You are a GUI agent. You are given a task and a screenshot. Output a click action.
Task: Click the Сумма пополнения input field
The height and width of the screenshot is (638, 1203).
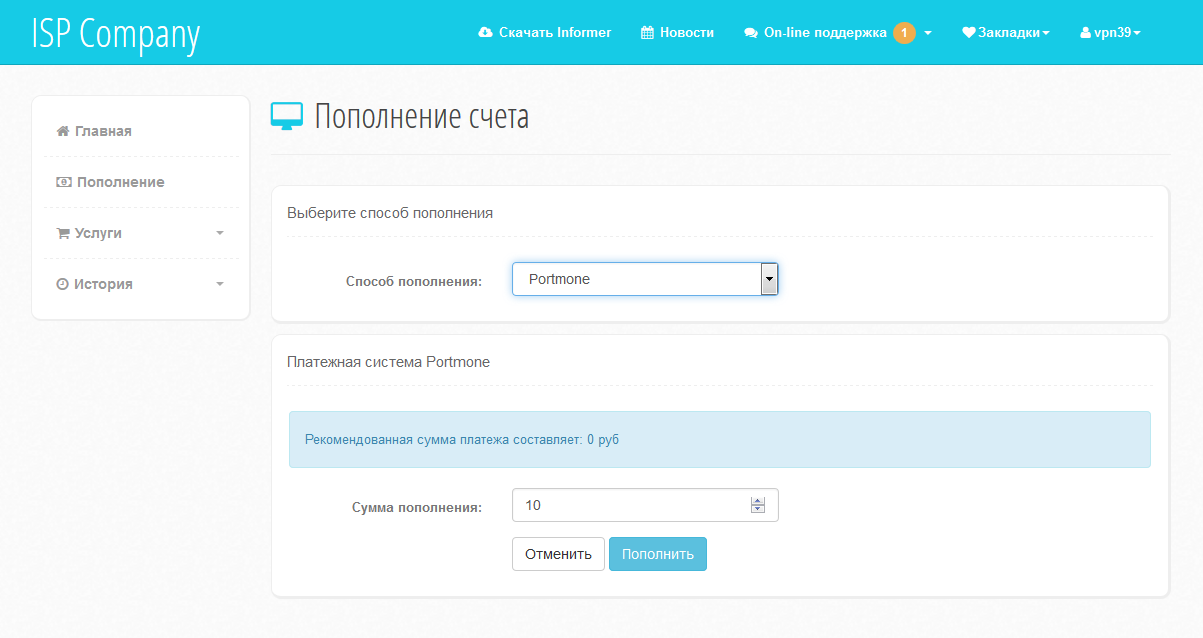click(630, 505)
